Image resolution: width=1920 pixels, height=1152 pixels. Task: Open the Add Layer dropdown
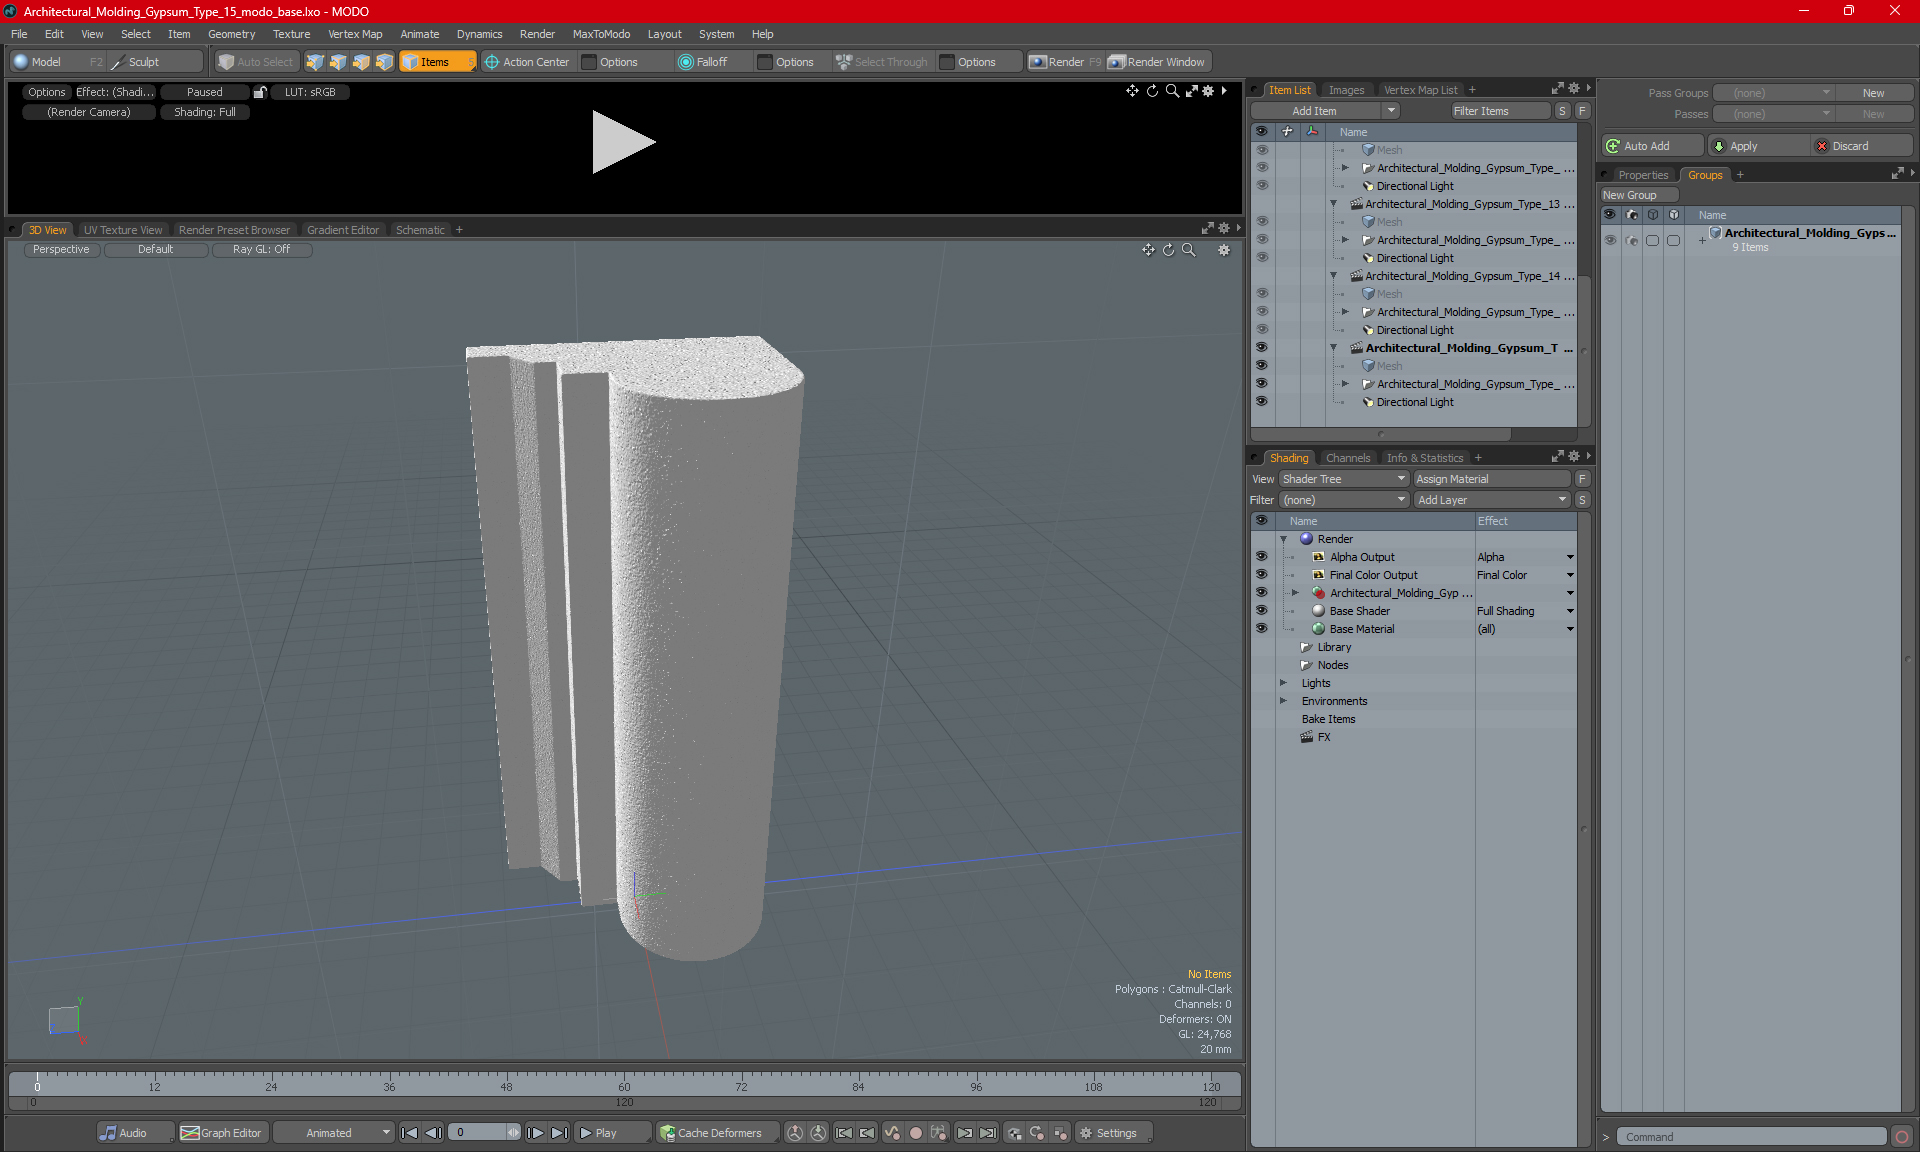(x=1491, y=500)
